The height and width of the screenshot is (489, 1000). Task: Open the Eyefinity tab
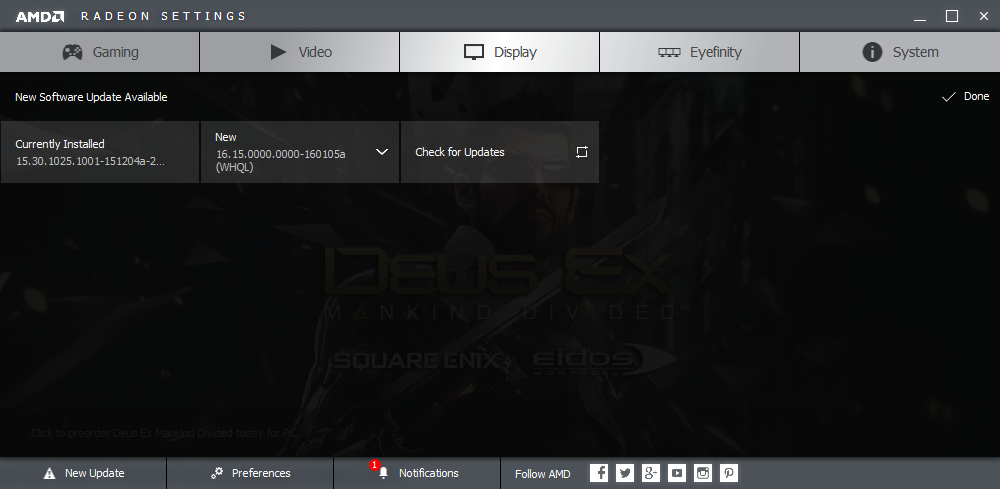(700, 52)
